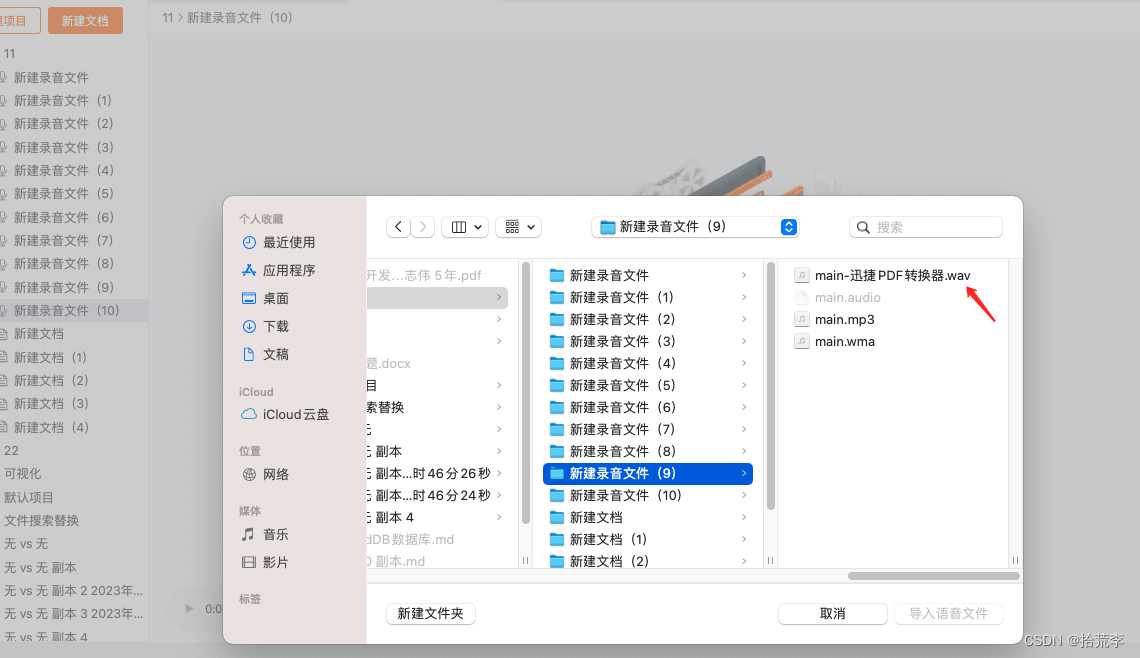Open the 新建录音文件（9）folder path popup
1140x658 pixels.
(695, 227)
